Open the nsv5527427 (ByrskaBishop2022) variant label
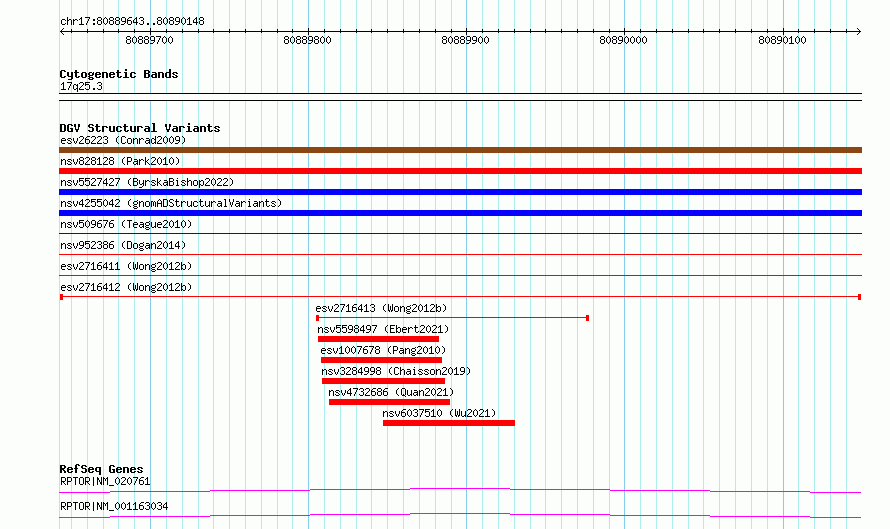This screenshot has width=890, height=529. pyautogui.click(x=147, y=182)
